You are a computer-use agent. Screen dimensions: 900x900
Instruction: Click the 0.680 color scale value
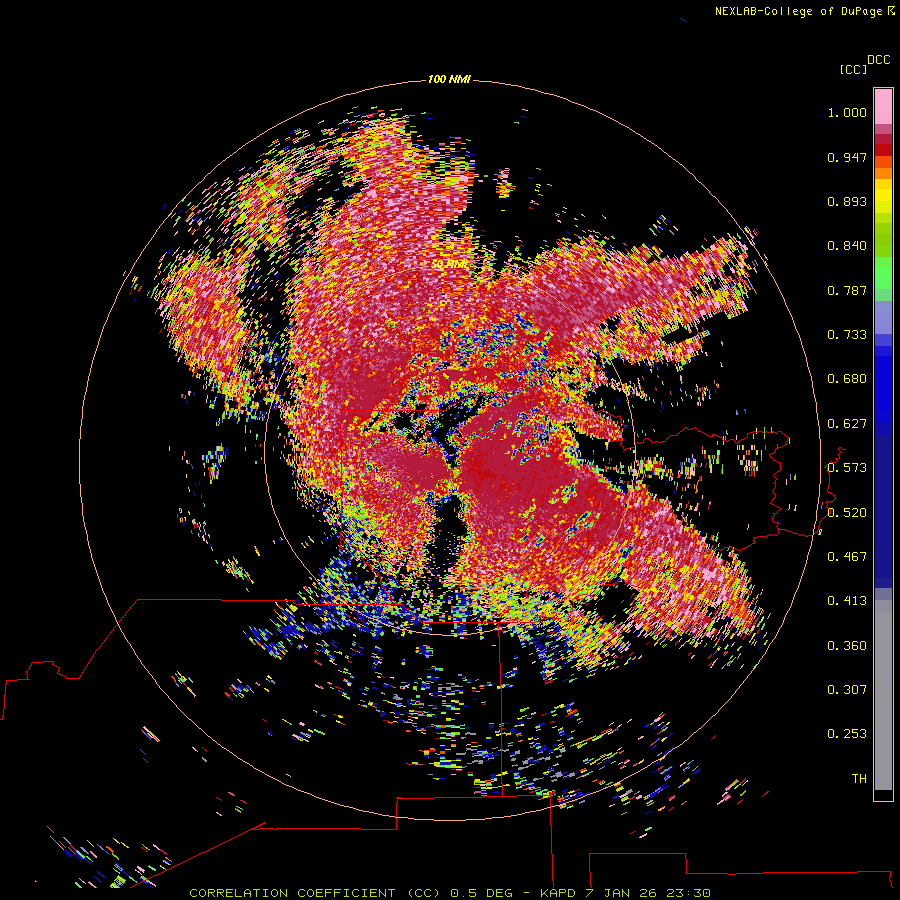[847, 379]
